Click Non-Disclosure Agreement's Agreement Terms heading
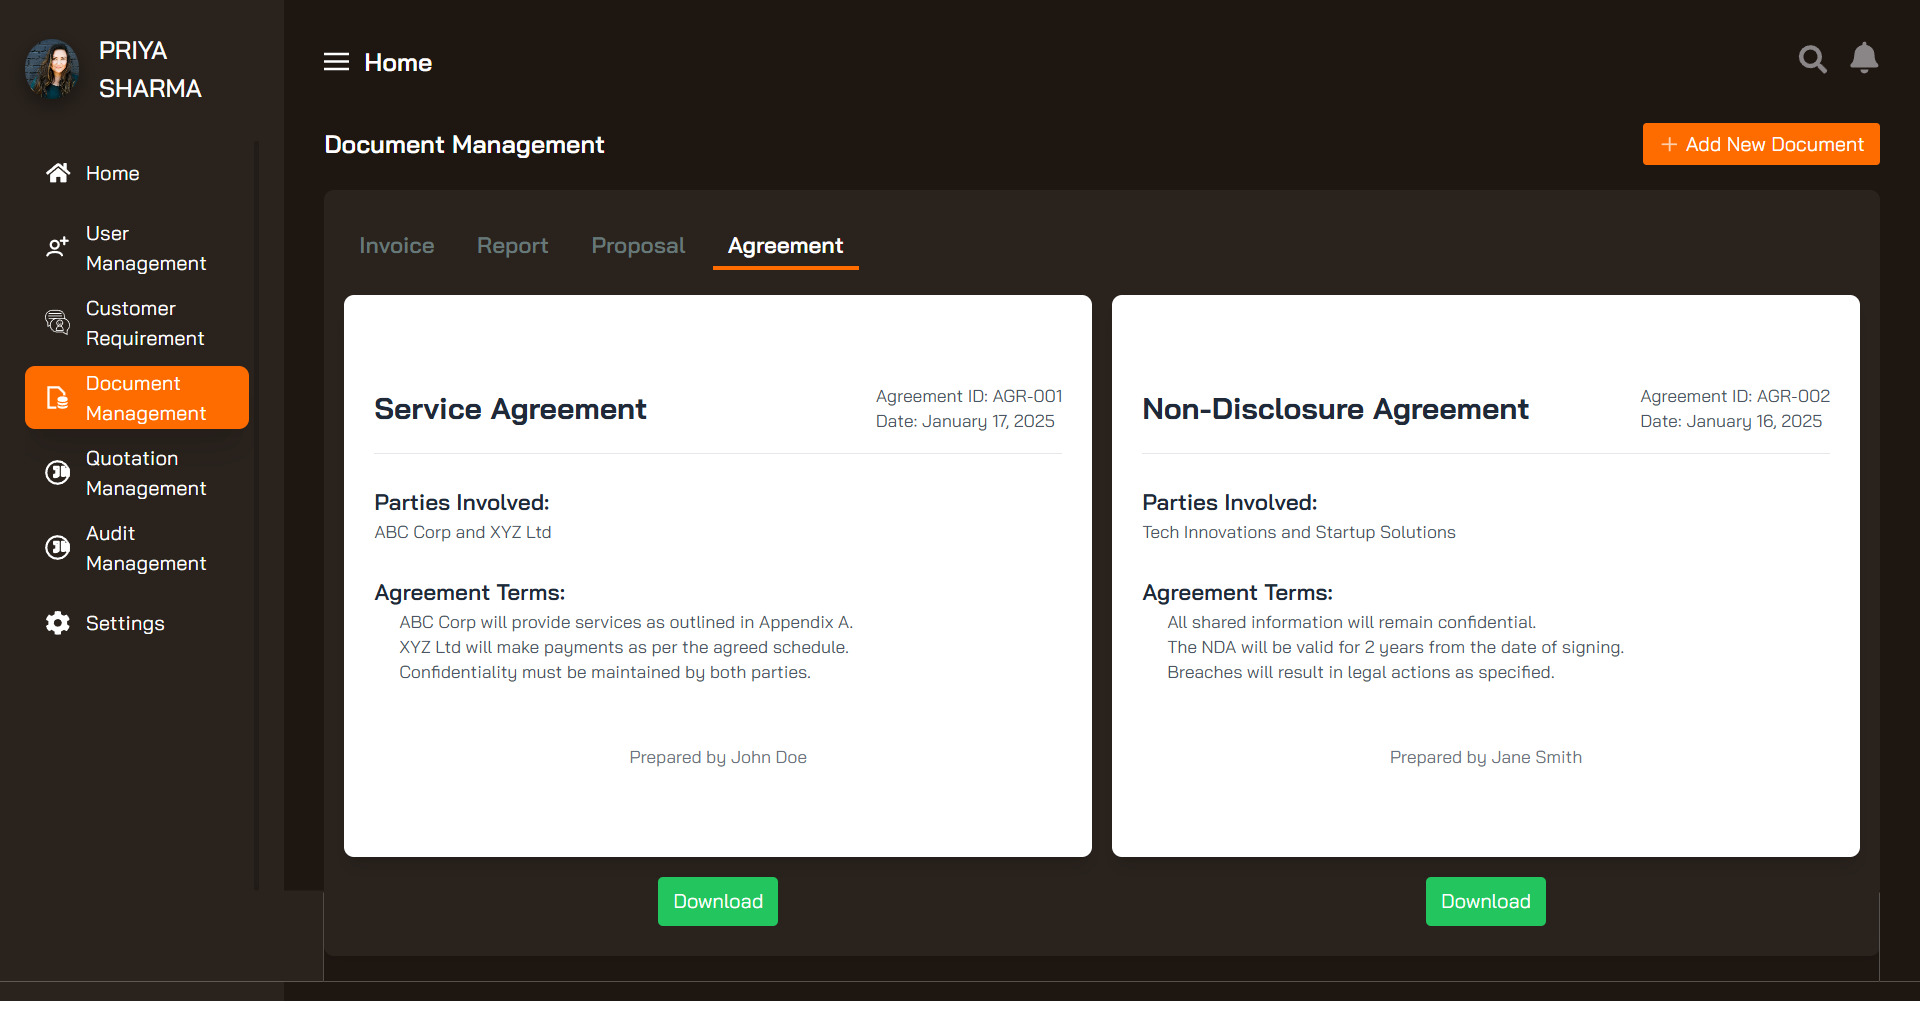 (x=1237, y=592)
